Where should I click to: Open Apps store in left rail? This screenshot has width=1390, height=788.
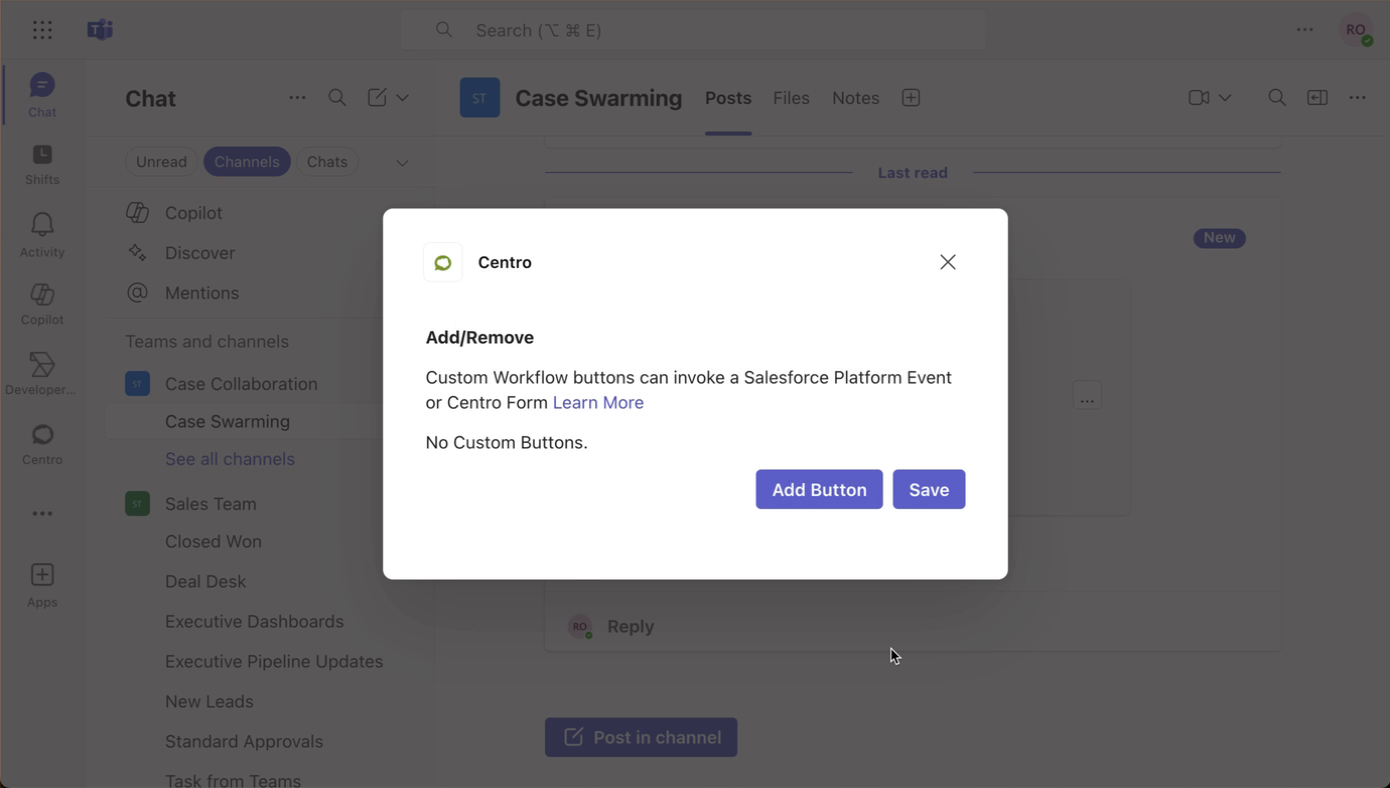coord(42,585)
